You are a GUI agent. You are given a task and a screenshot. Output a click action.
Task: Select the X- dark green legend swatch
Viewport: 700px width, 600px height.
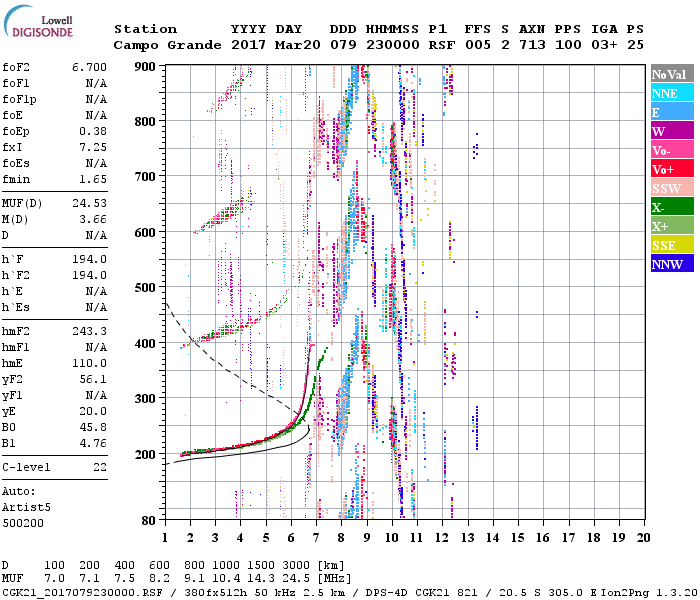pyautogui.click(x=672, y=207)
